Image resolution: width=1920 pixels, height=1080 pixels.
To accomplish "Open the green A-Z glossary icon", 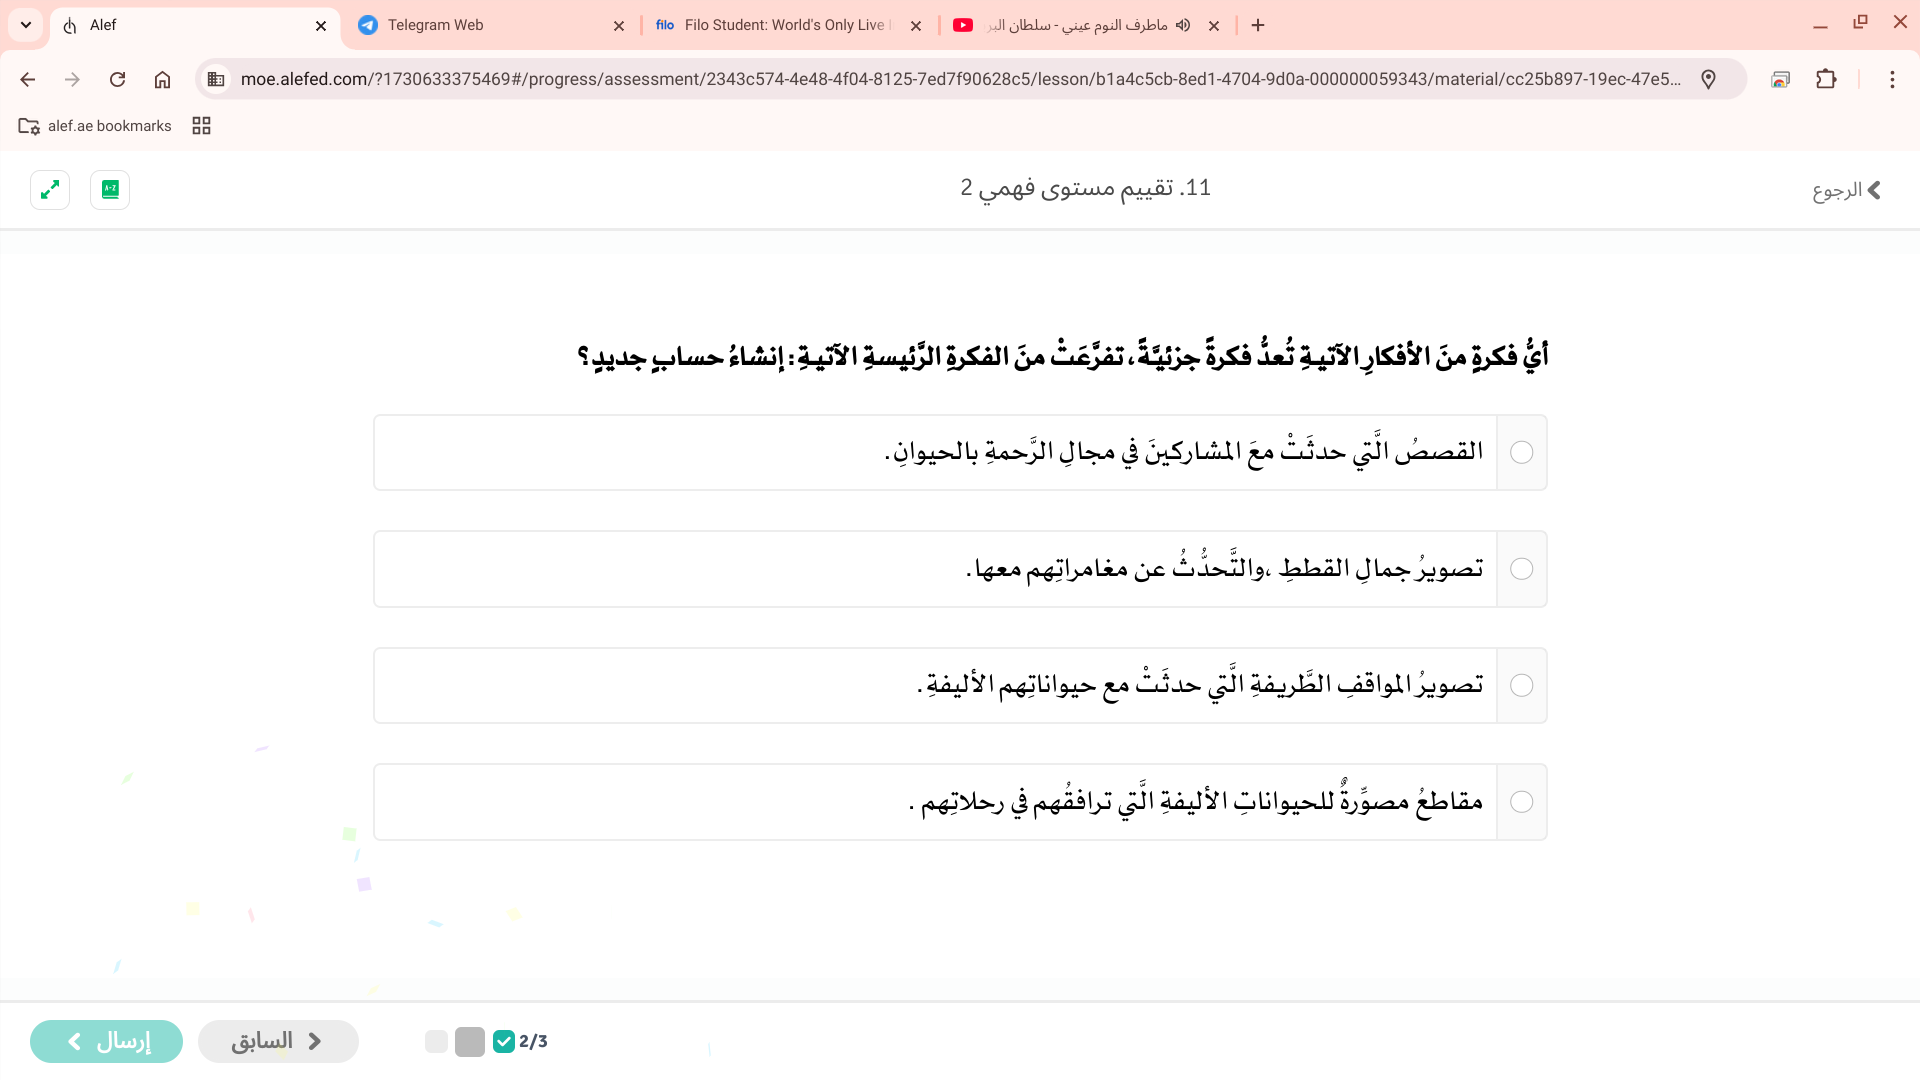I will pyautogui.click(x=110, y=189).
